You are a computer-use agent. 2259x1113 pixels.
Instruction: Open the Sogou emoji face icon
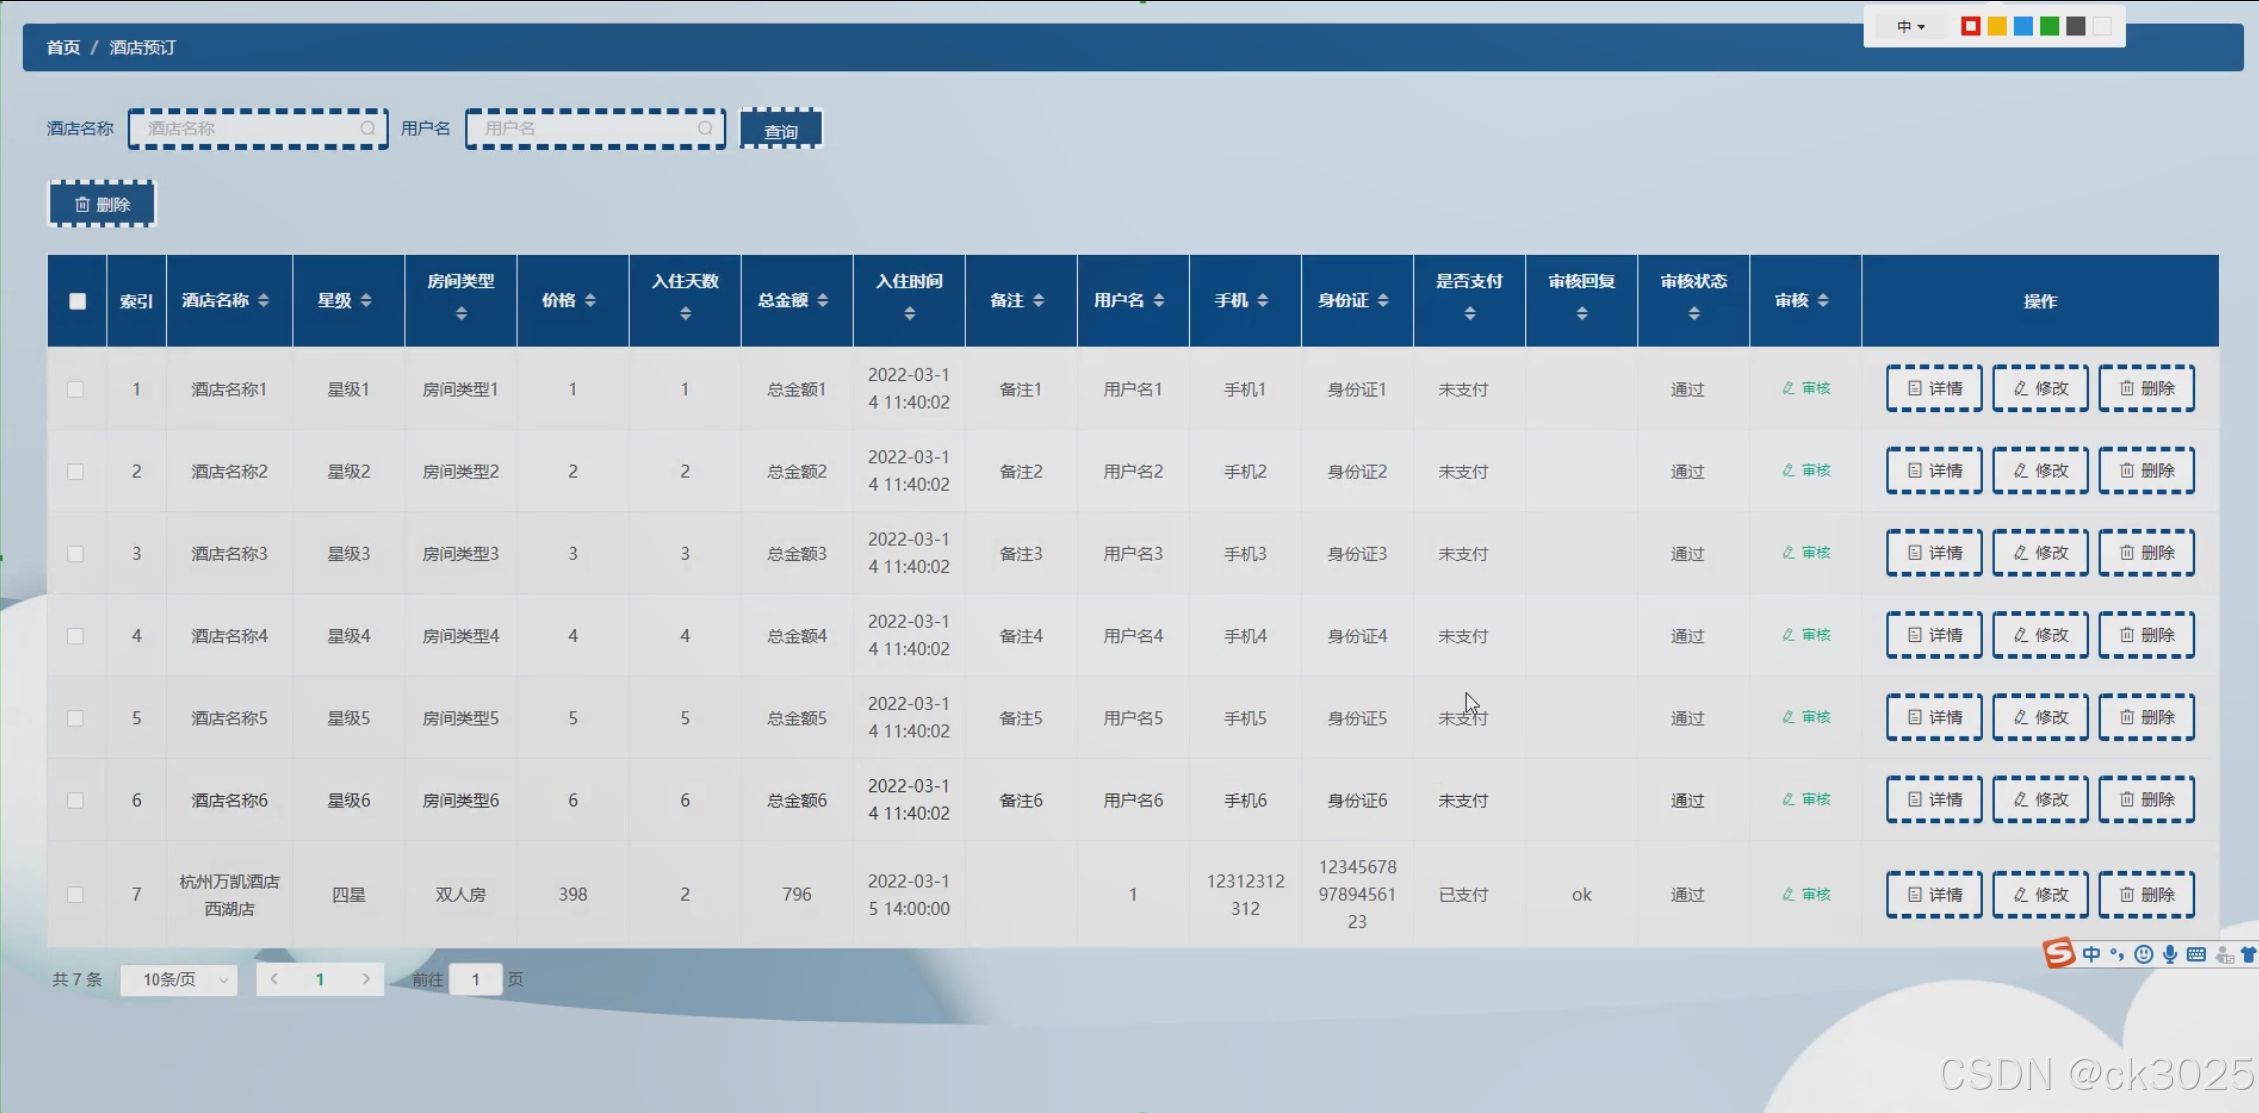click(2143, 954)
